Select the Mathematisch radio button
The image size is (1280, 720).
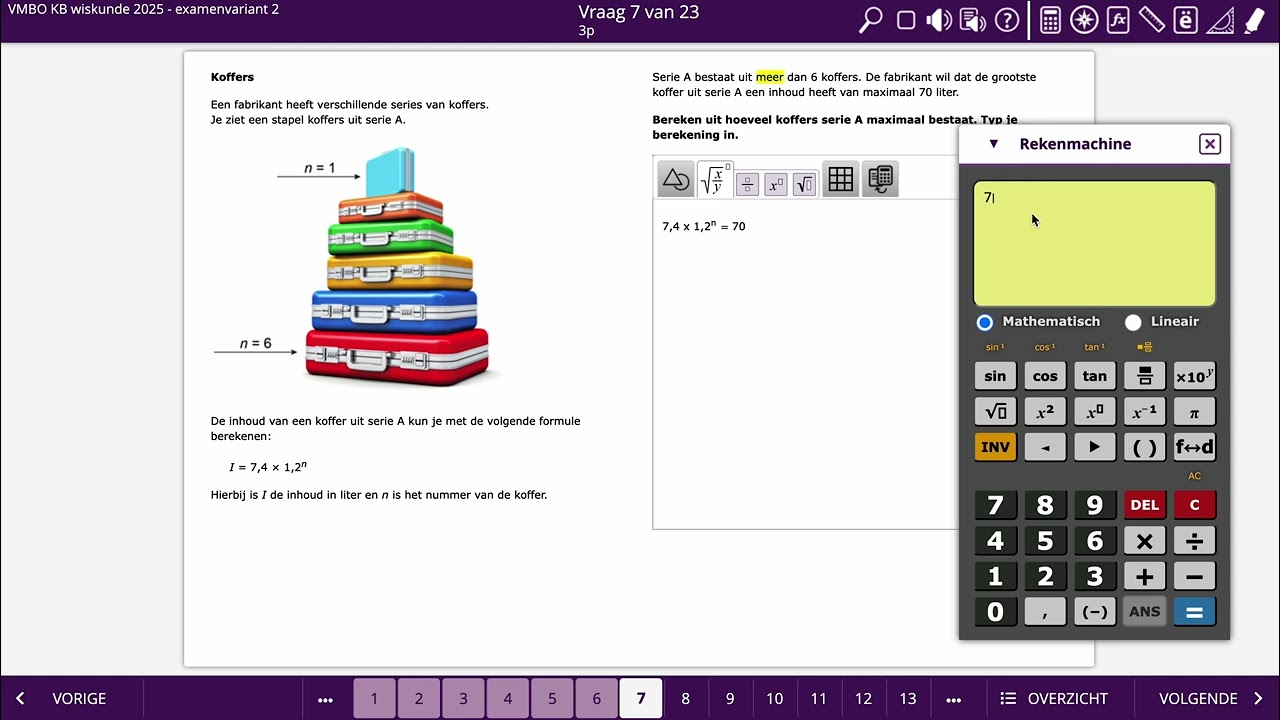[985, 322]
